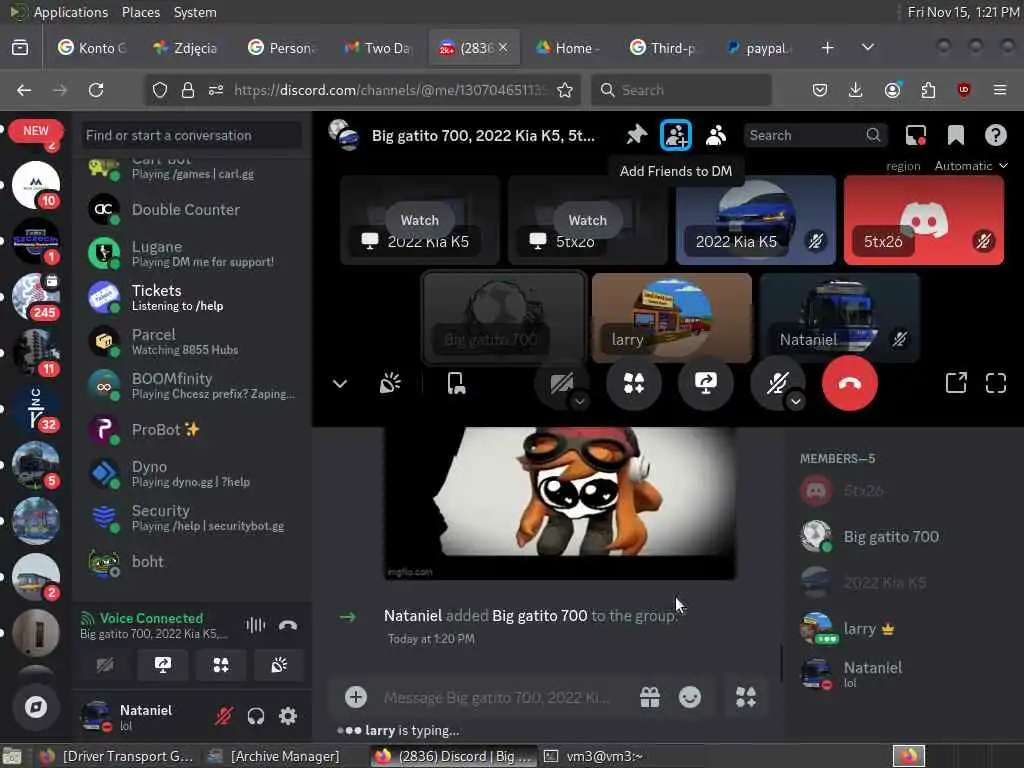Image resolution: width=1024 pixels, height=768 pixels.
Task: Switch to the Zdjęcia browser tab
Action: [x=186, y=48]
